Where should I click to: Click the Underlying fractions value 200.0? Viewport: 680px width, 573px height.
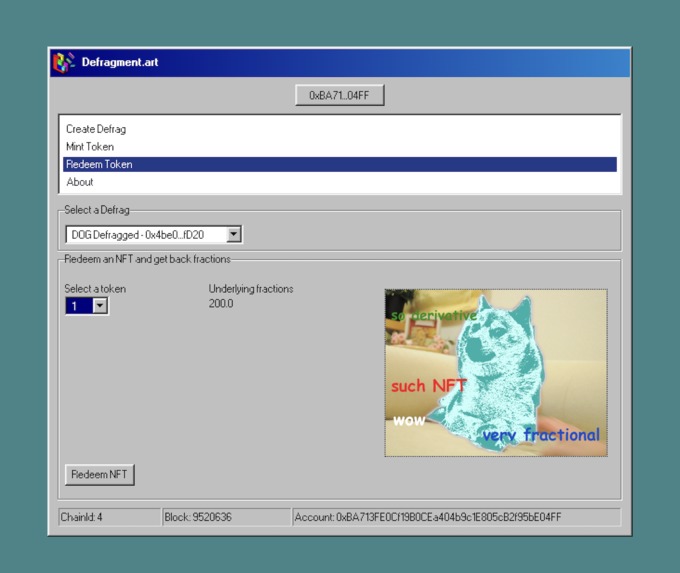pyautogui.click(x=221, y=304)
